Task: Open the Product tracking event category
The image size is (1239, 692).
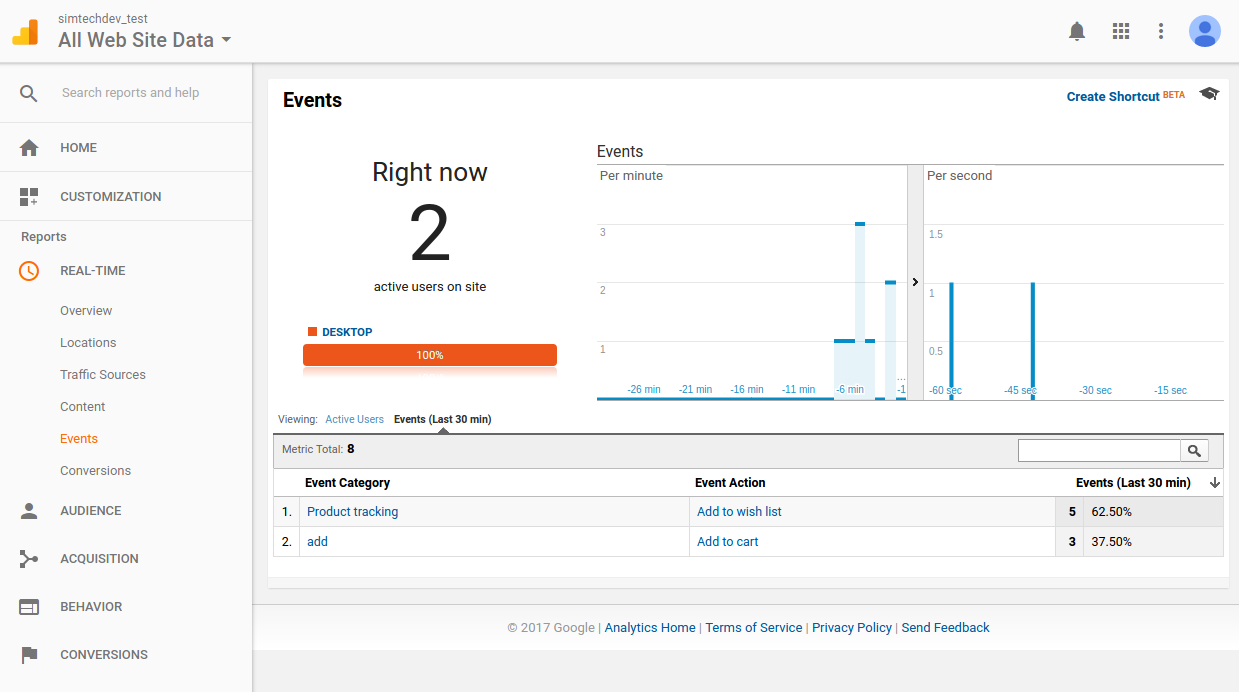Action: pos(352,512)
